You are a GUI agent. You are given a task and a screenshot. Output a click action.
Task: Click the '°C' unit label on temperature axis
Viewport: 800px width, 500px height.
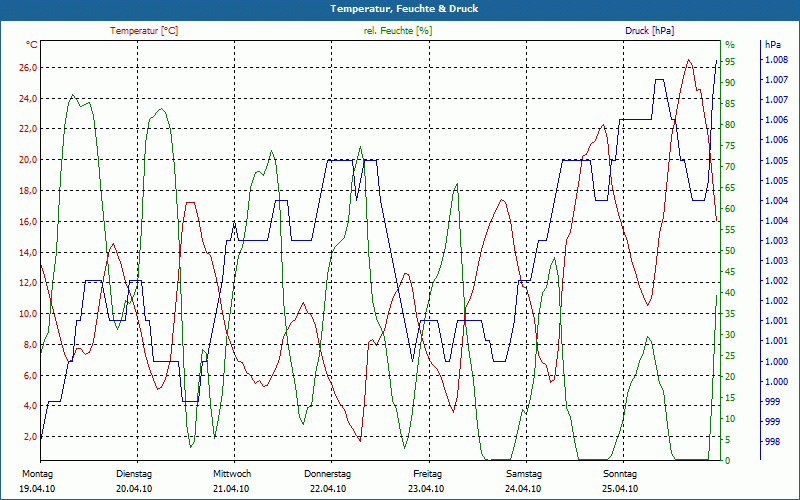tap(32, 45)
